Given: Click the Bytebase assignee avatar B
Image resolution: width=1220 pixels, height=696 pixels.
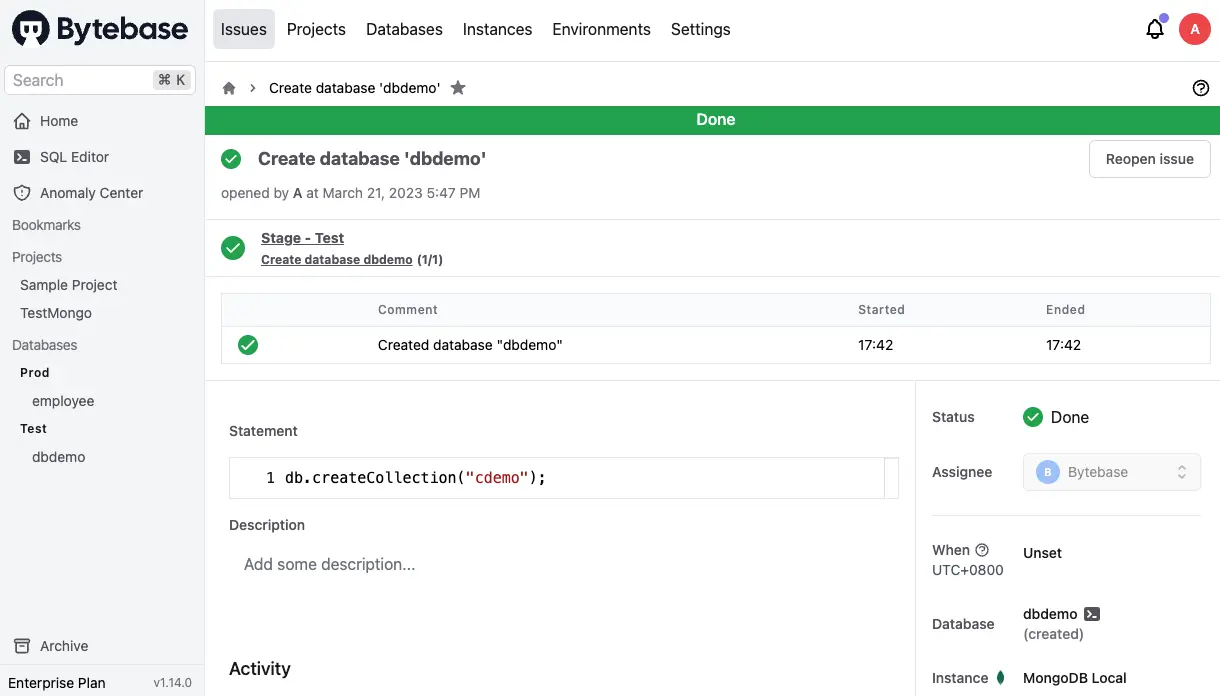Looking at the screenshot, I should [x=1048, y=472].
